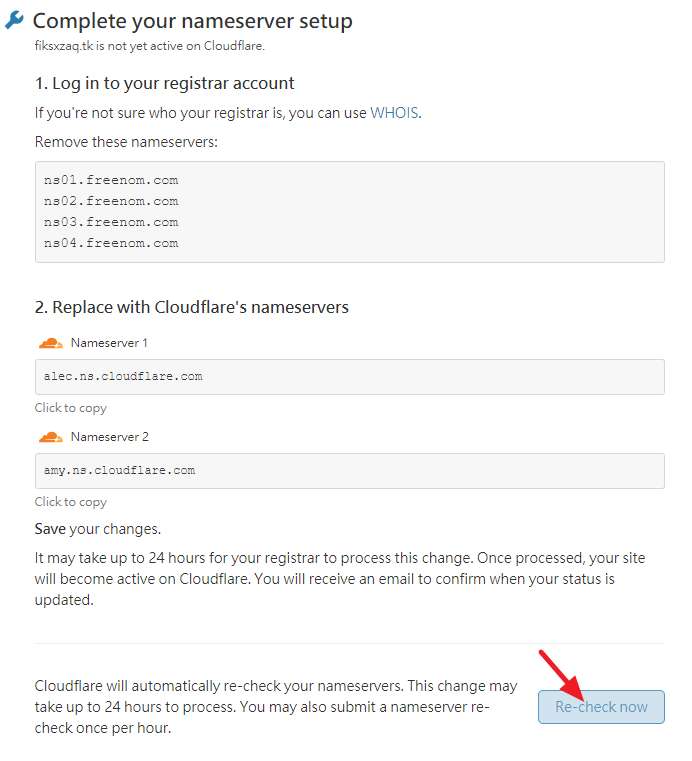The image size is (692, 761).
Task: Select the ns04.freenom.com line
Action: coord(111,243)
